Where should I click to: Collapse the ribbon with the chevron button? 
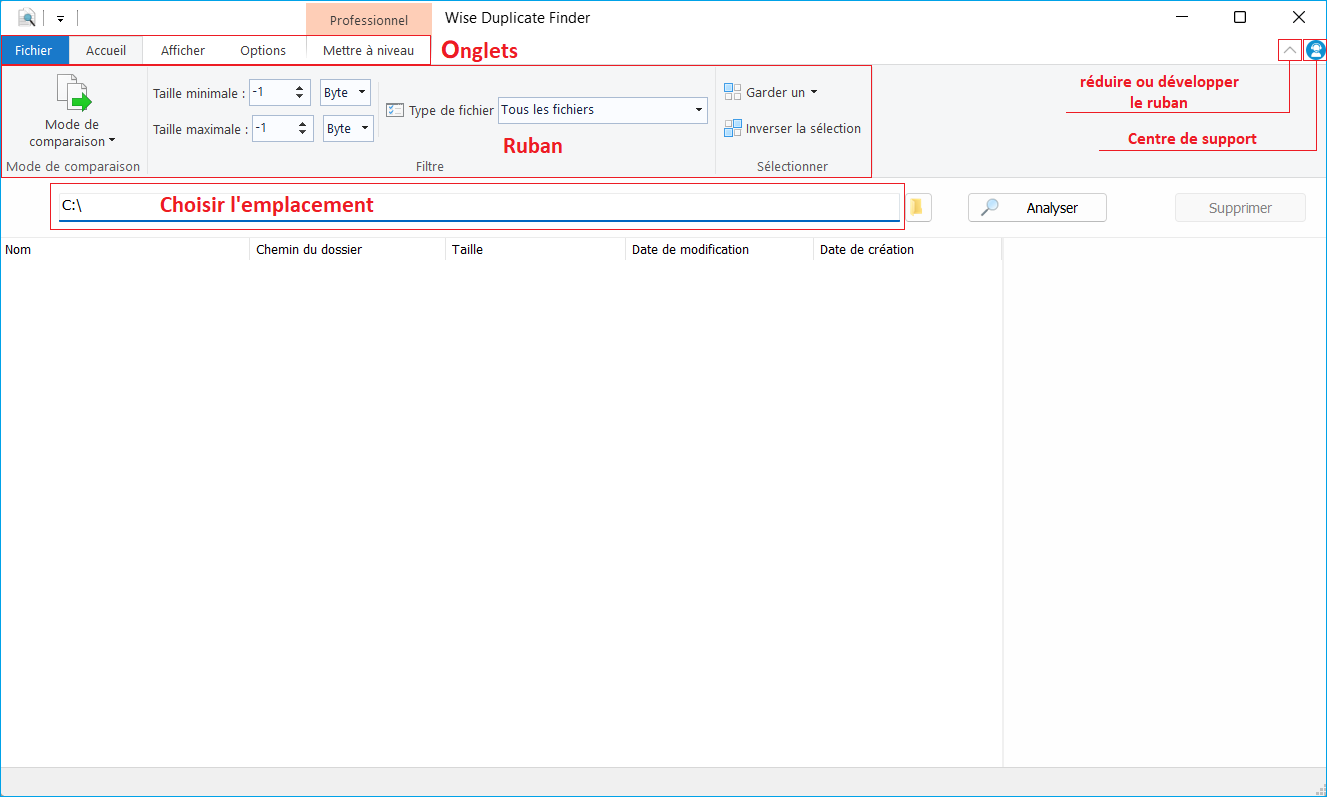(x=1290, y=50)
